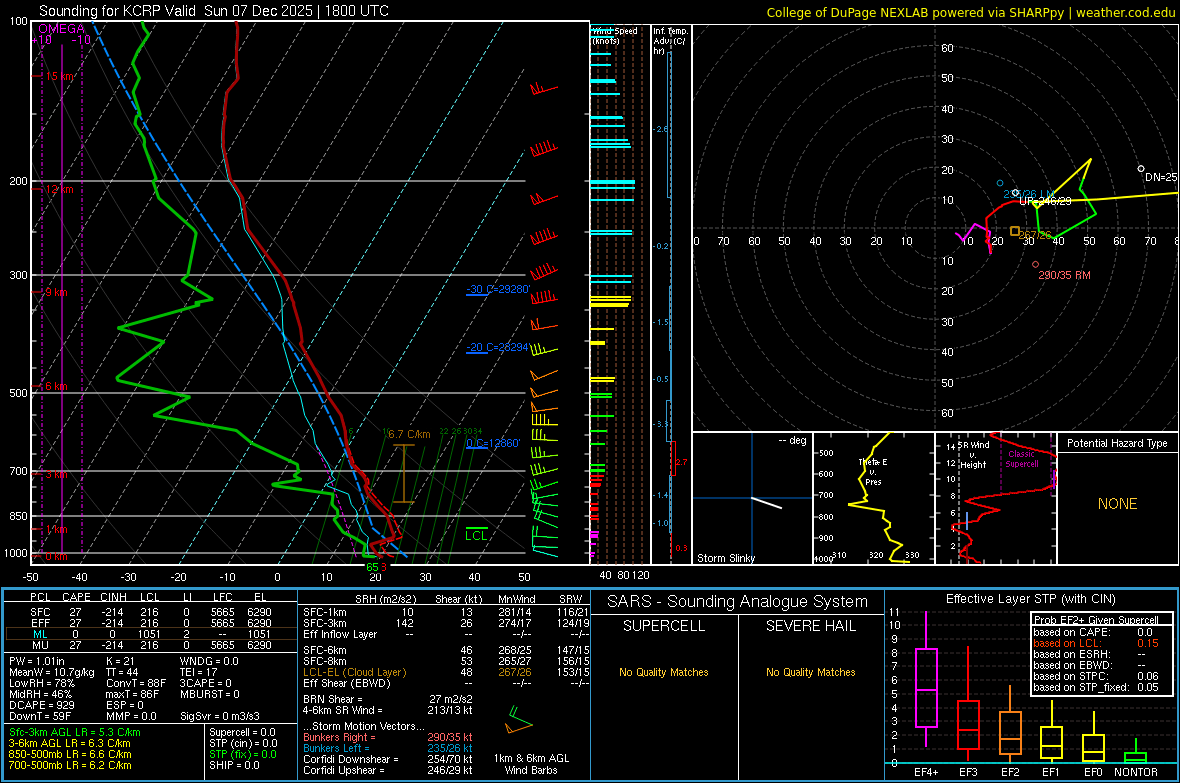Click the 'DownT = 59F' value
Screen dimensions: 1180x783
click(x=40, y=717)
